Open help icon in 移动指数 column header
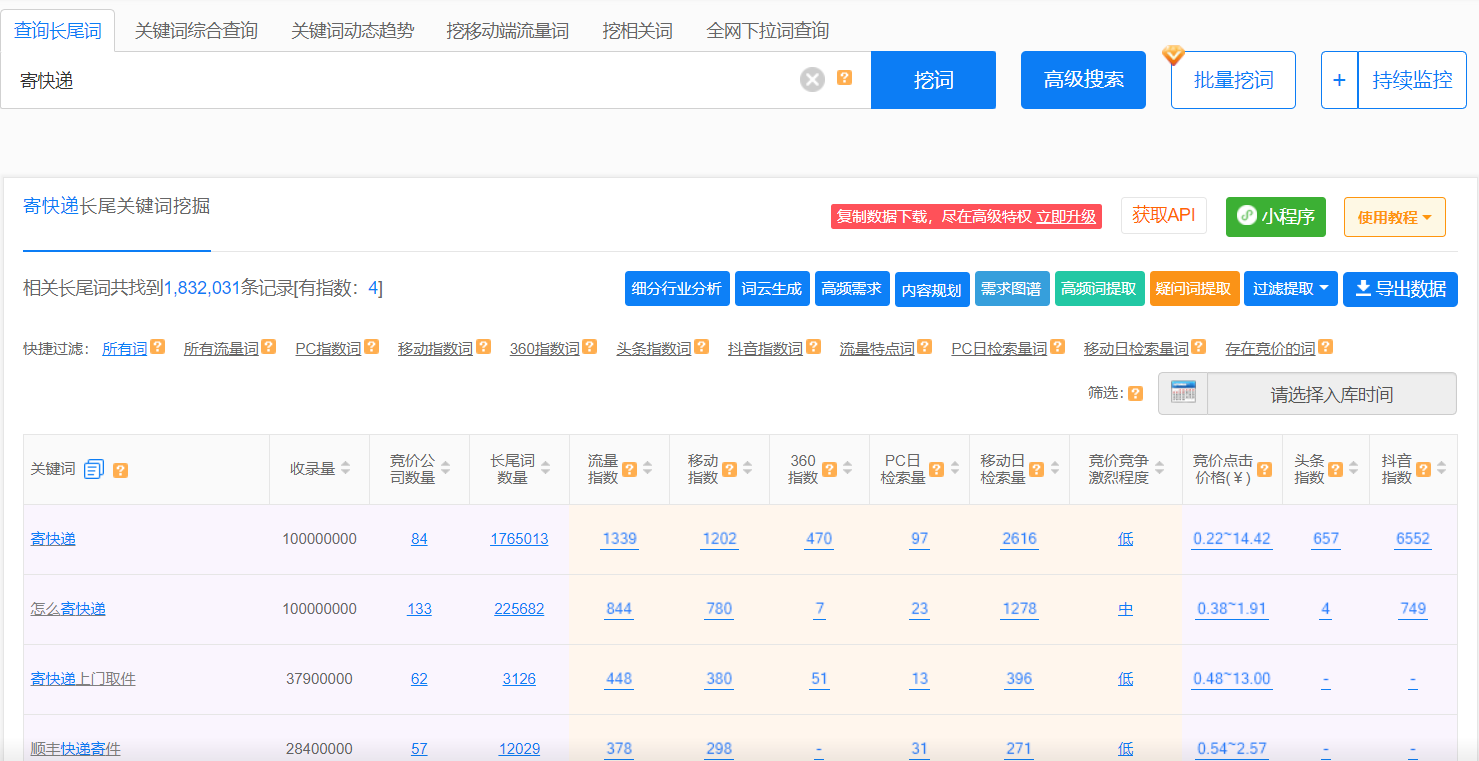The image size is (1479, 761). (x=730, y=468)
